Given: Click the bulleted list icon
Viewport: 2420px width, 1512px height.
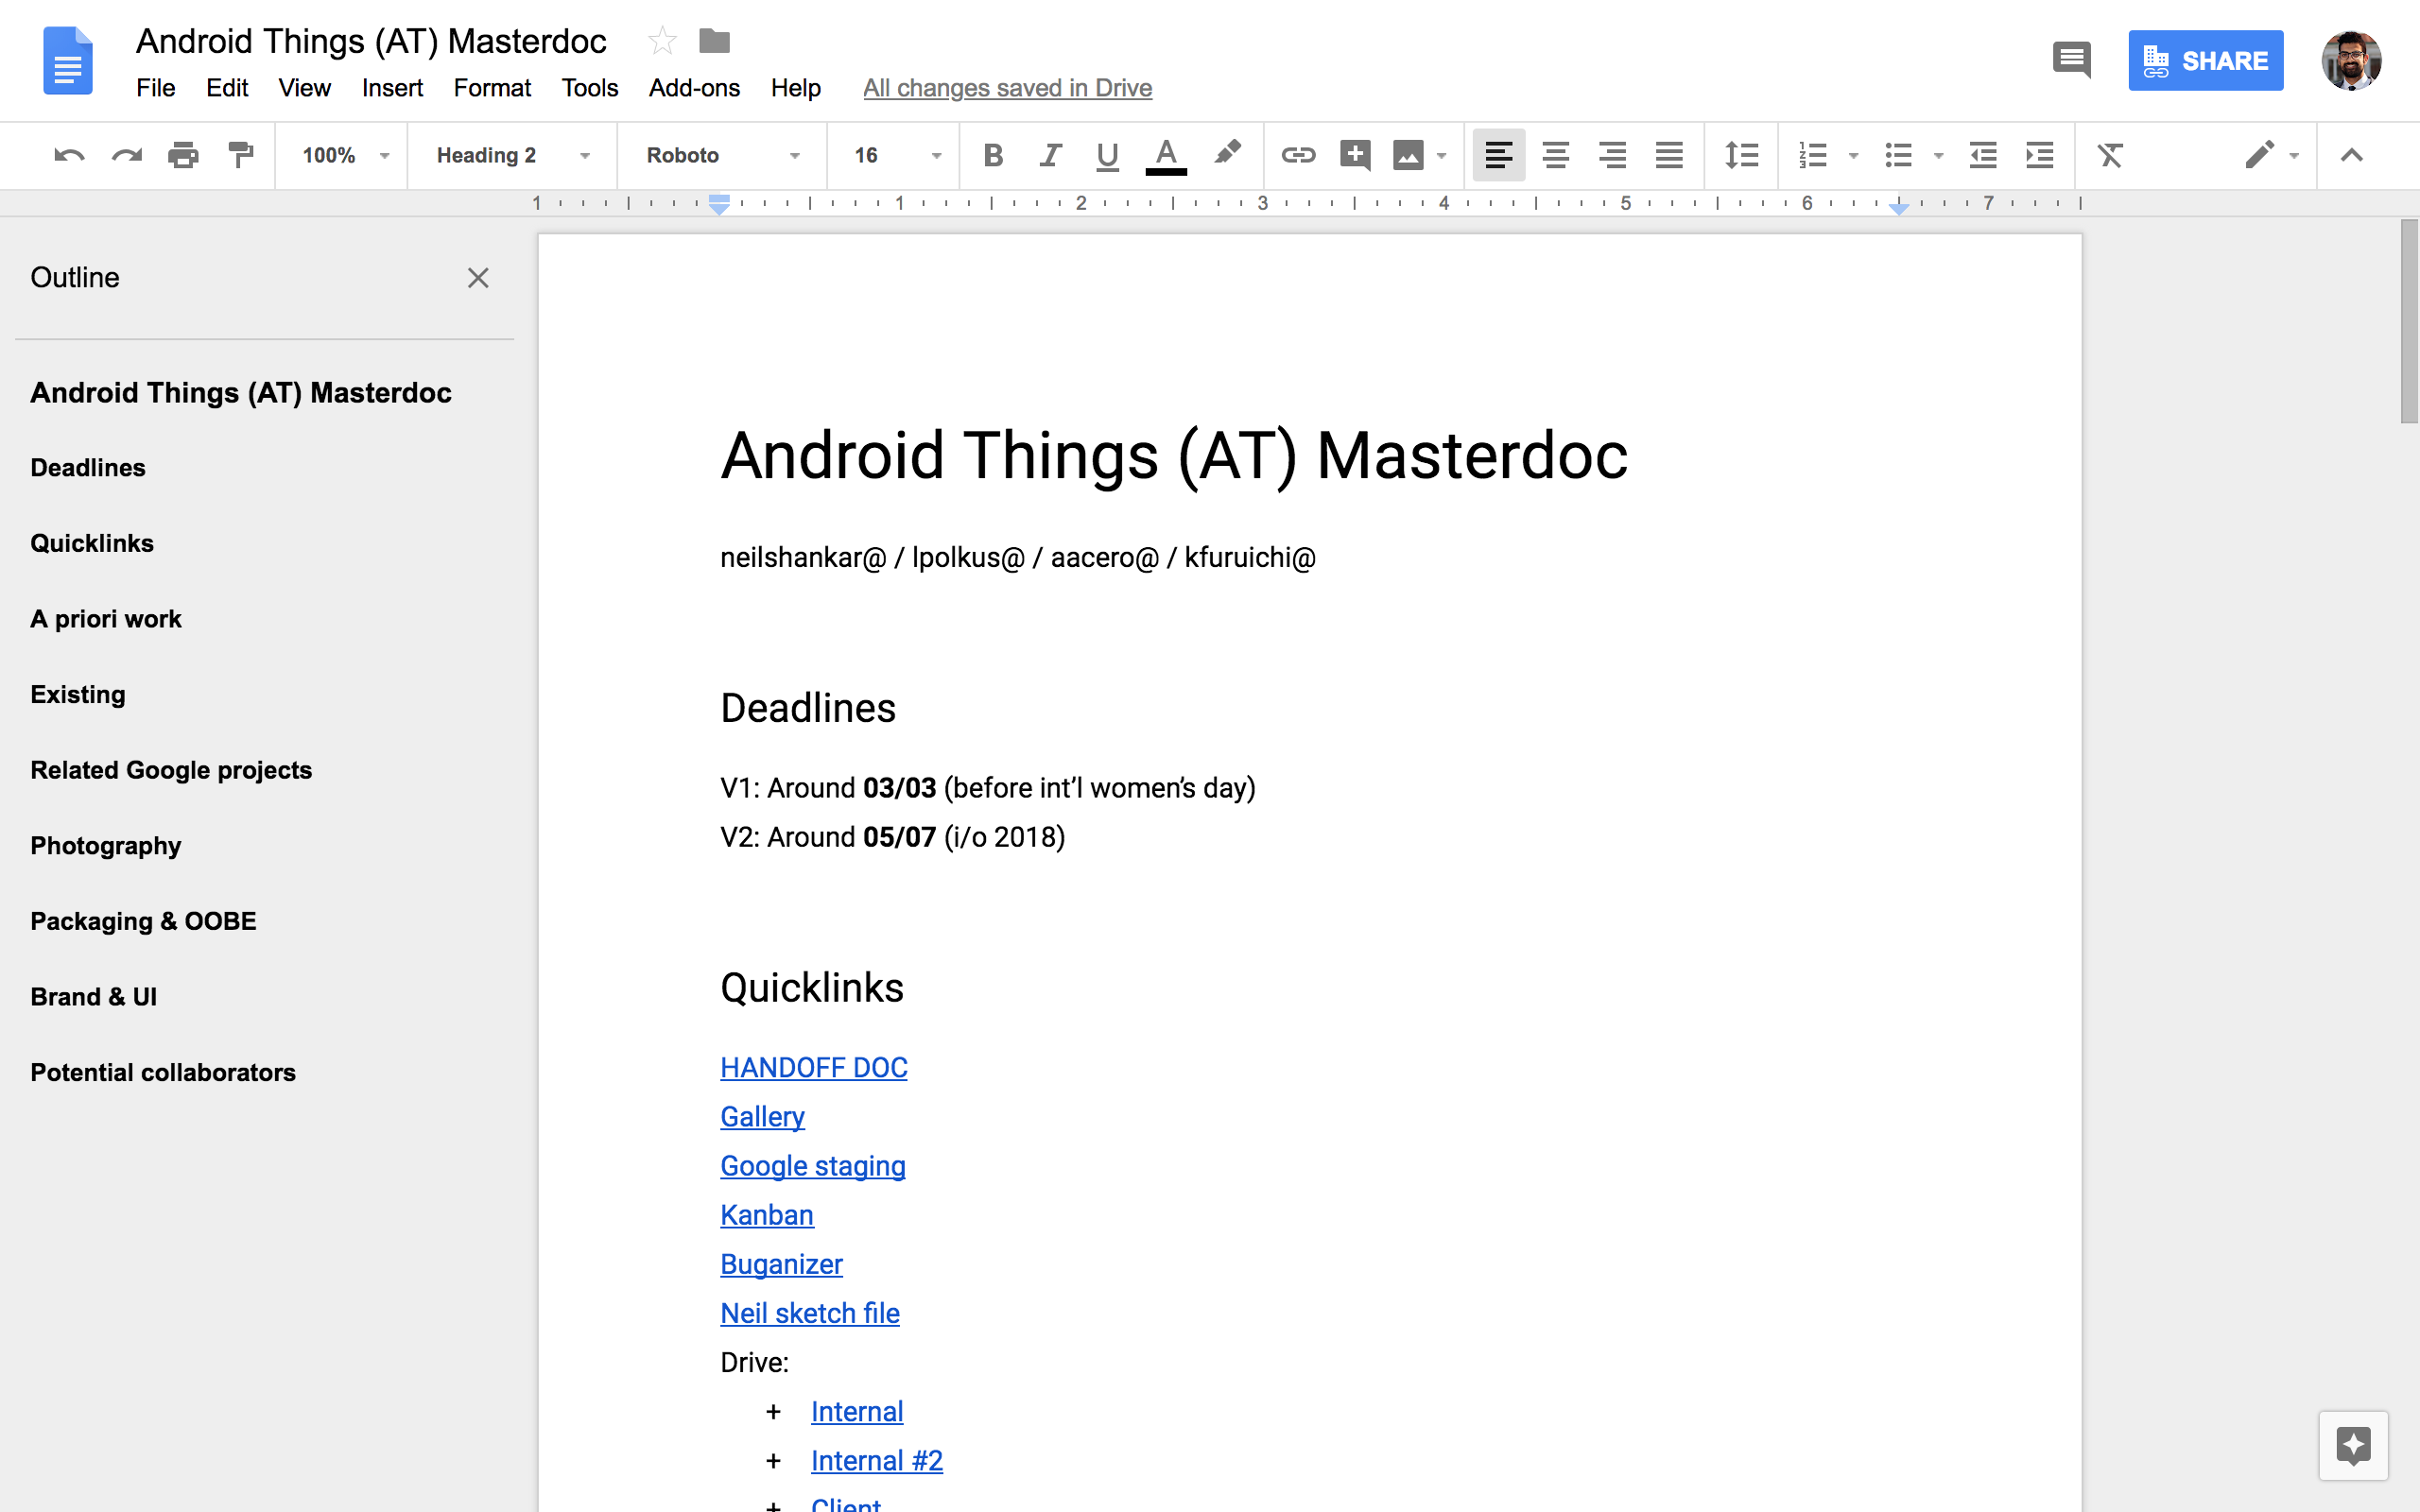Looking at the screenshot, I should coord(1898,155).
